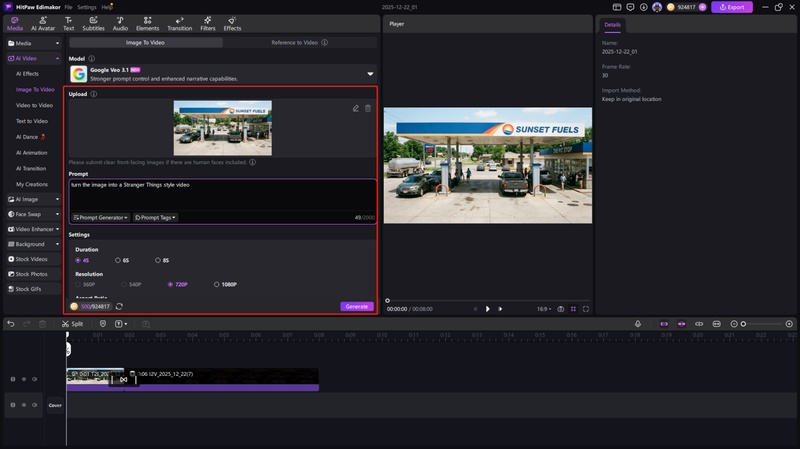800x449 pixels.
Task: Click the uploaded Sunset Fuels thumbnail
Action: (222, 128)
